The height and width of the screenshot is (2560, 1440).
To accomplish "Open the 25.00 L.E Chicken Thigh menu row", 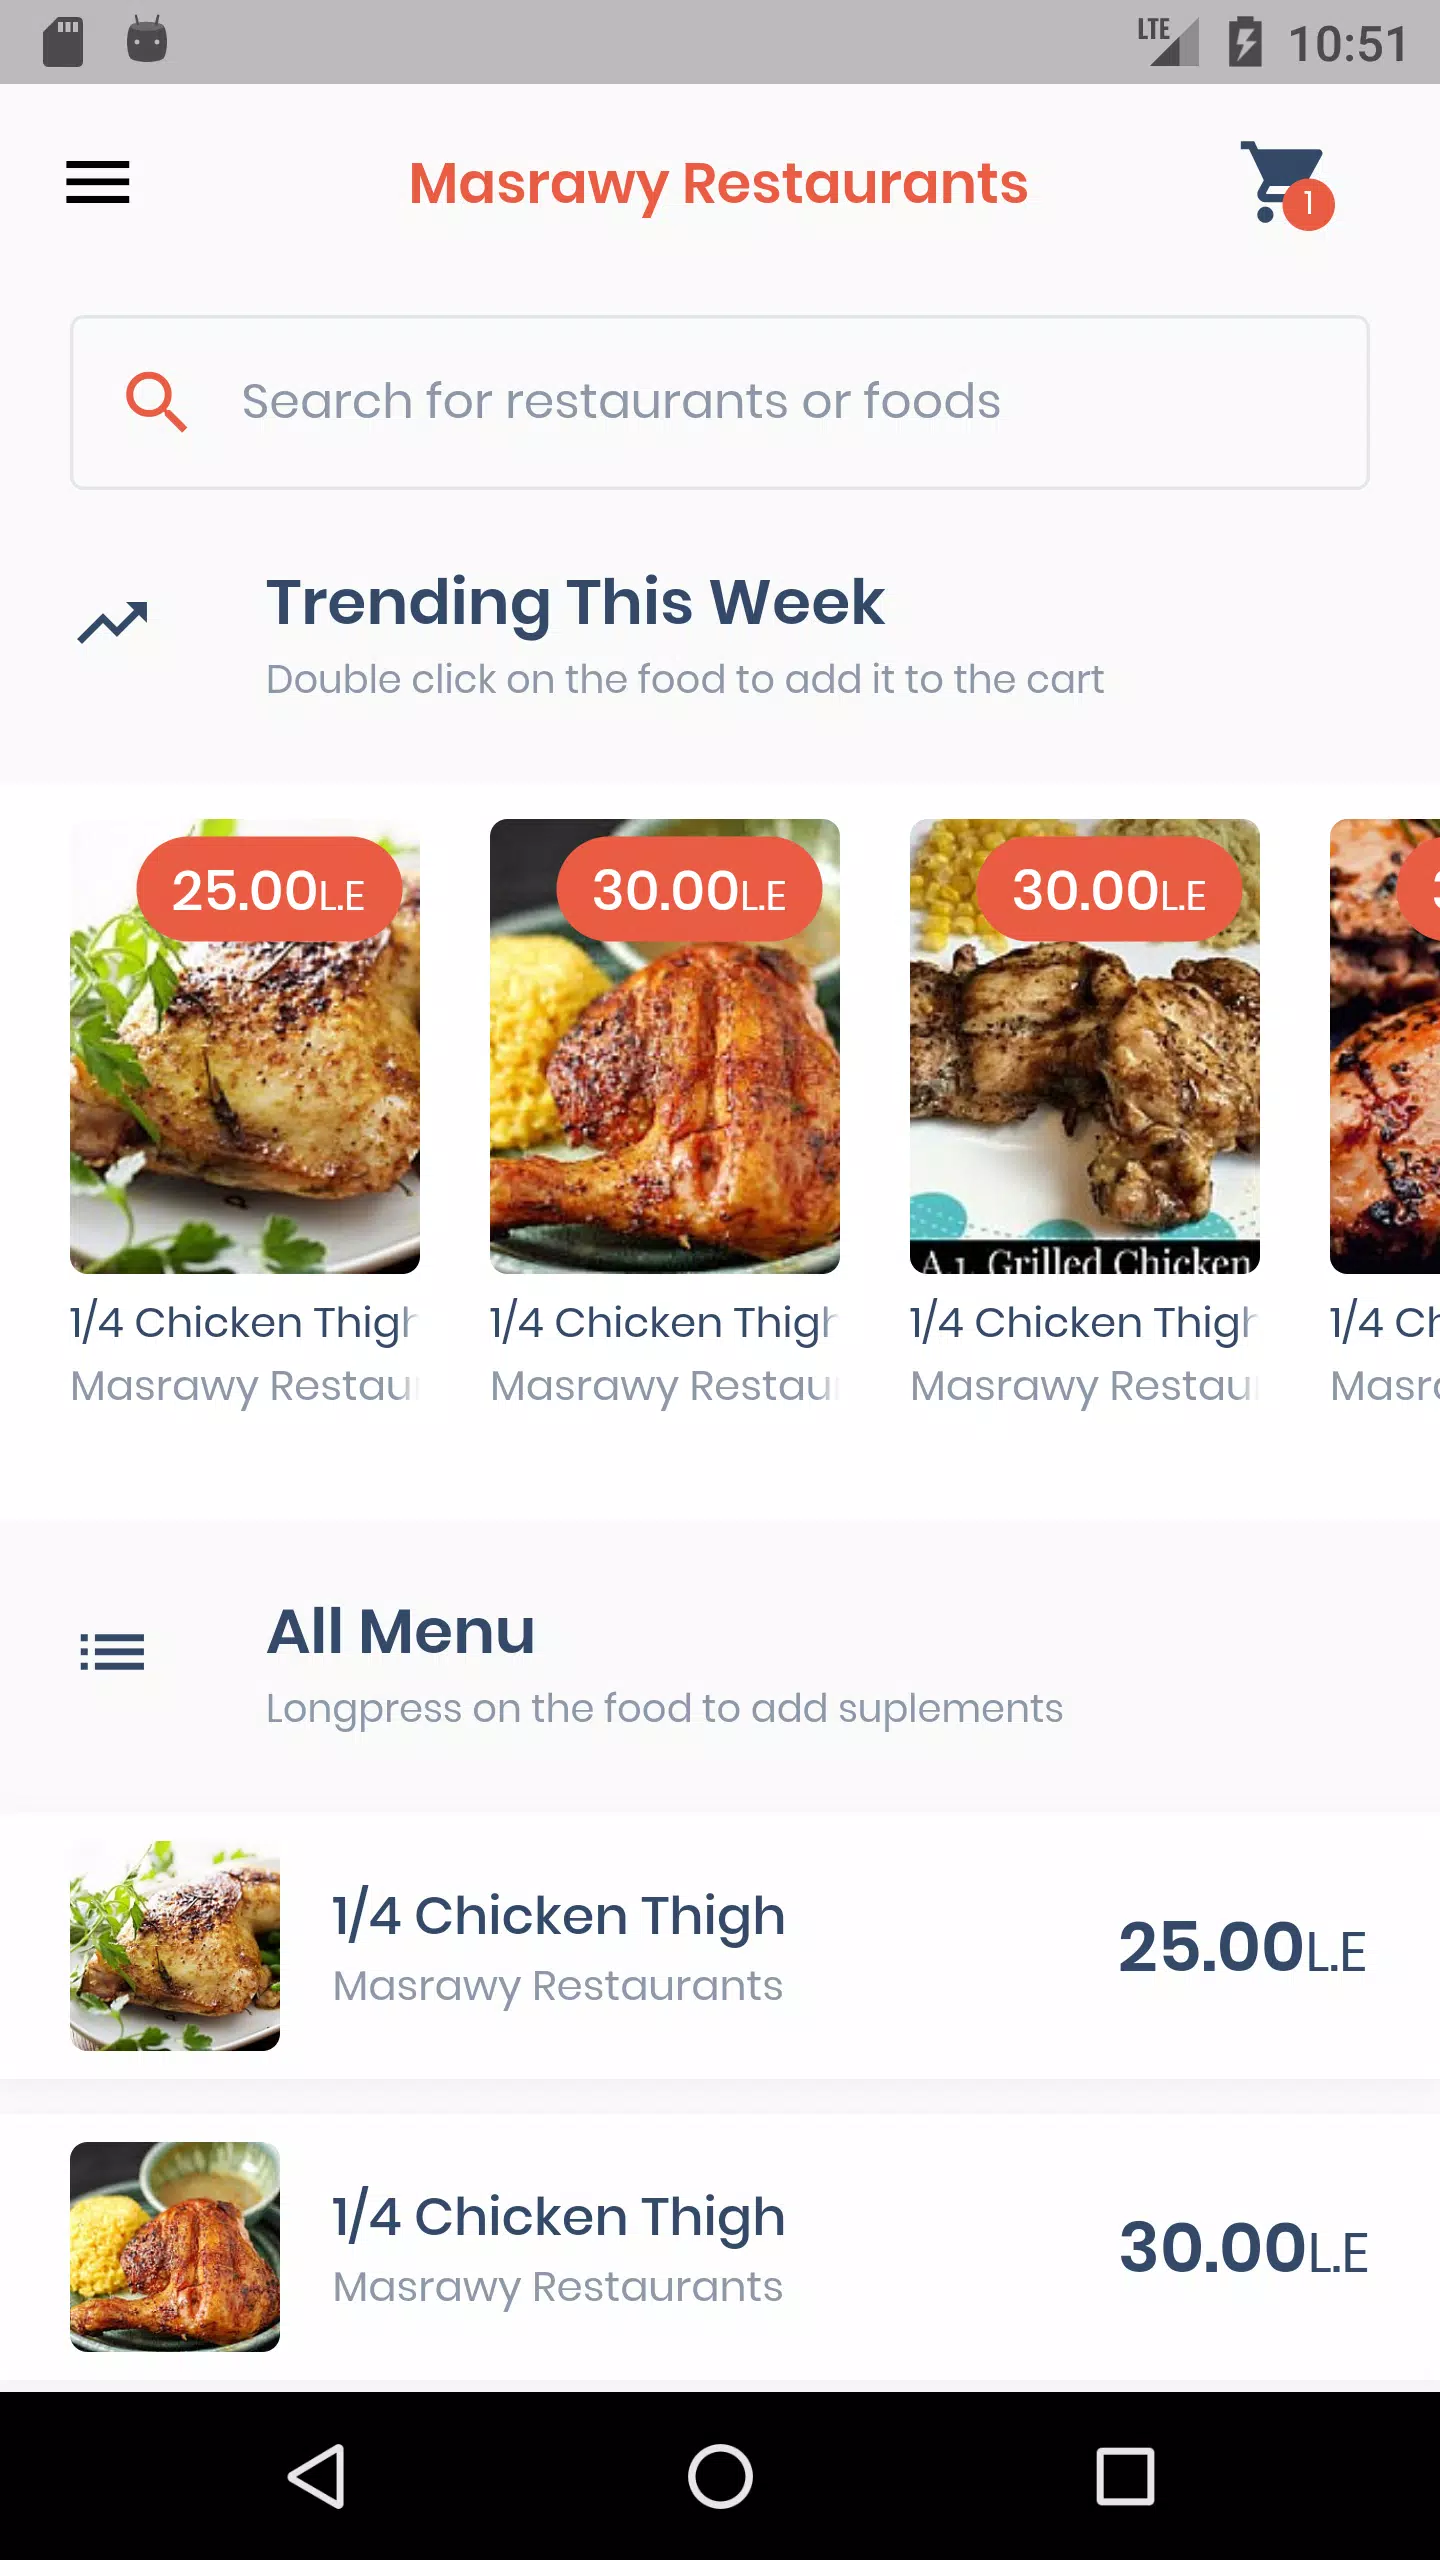I will [x=720, y=1946].
